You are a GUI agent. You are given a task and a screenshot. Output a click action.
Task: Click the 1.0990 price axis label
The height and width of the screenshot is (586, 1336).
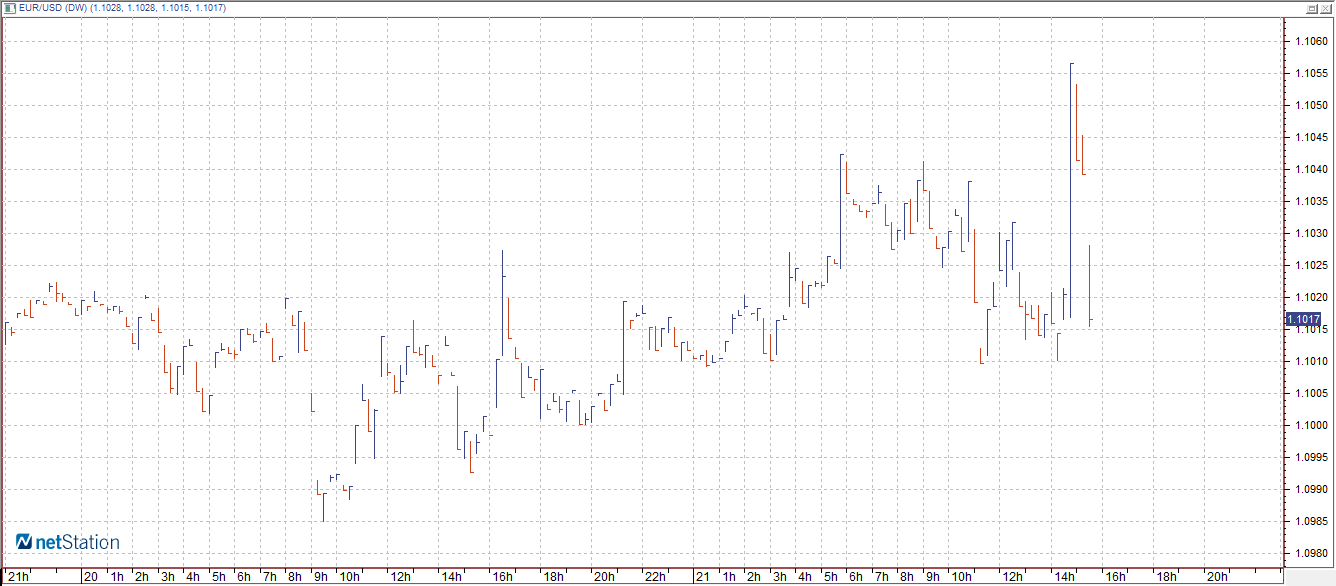click(1311, 489)
